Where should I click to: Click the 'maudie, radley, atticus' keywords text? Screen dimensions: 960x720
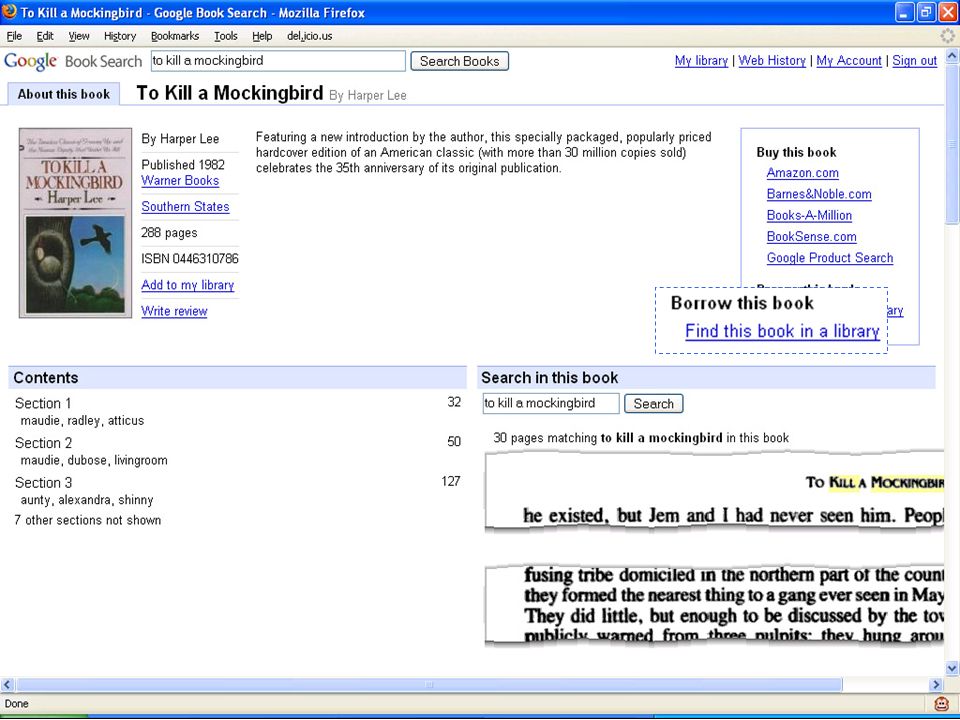[82, 421]
